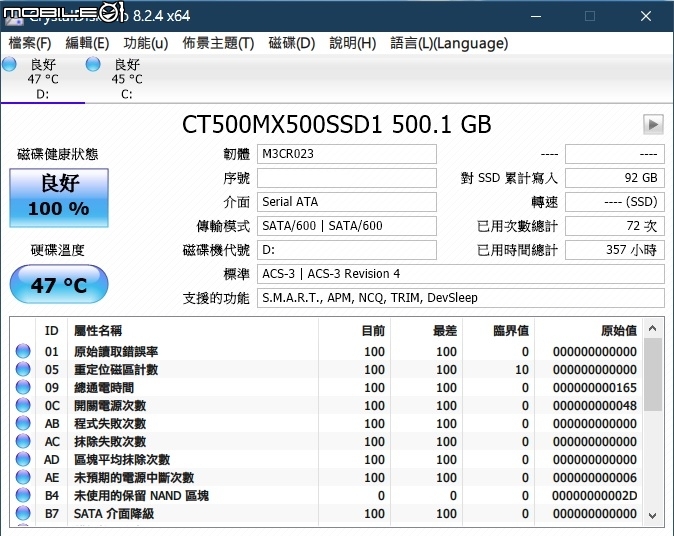The image size is (674, 536).
Task: Click status orb of attribute B4 row
Action: click(23, 496)
